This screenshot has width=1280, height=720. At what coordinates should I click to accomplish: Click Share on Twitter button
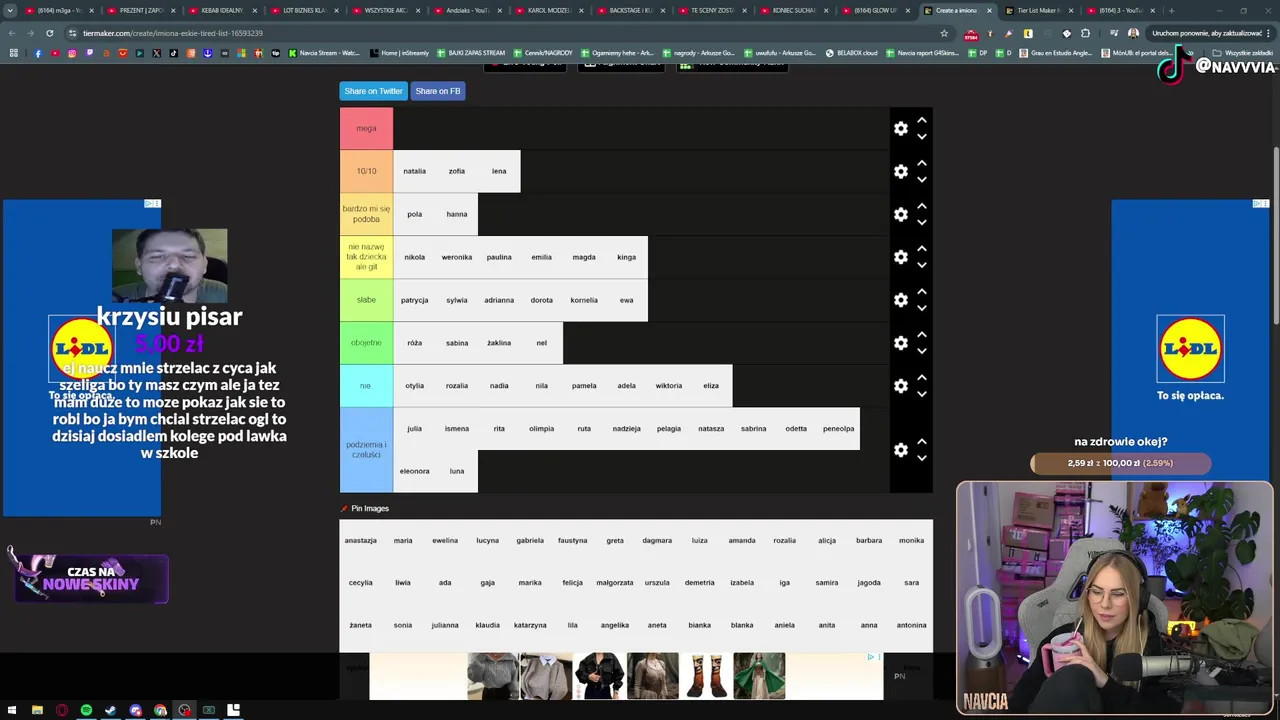[373, 91]
